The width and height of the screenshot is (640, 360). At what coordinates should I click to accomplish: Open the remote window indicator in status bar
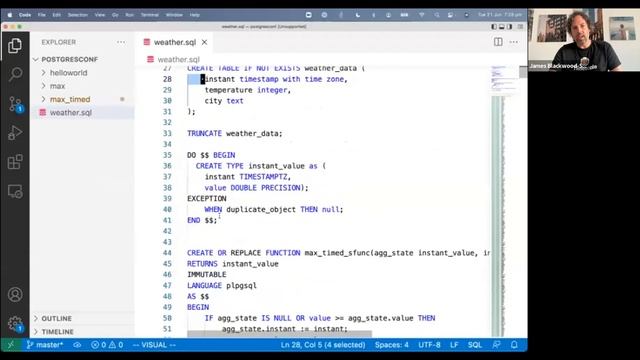click(x=11, y=345)
